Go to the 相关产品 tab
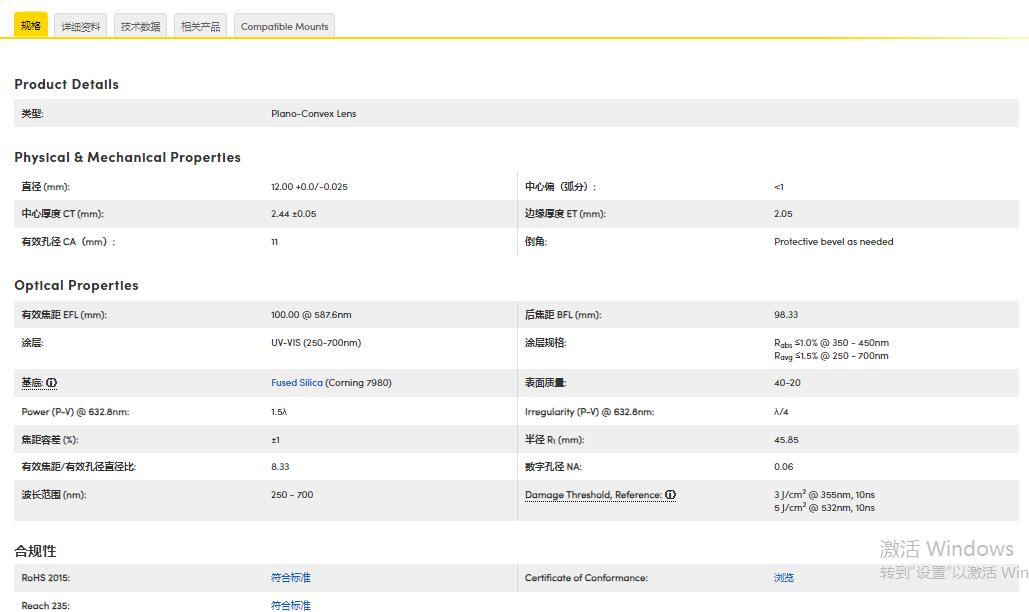The image size is (1029, 612). (200, 27)
